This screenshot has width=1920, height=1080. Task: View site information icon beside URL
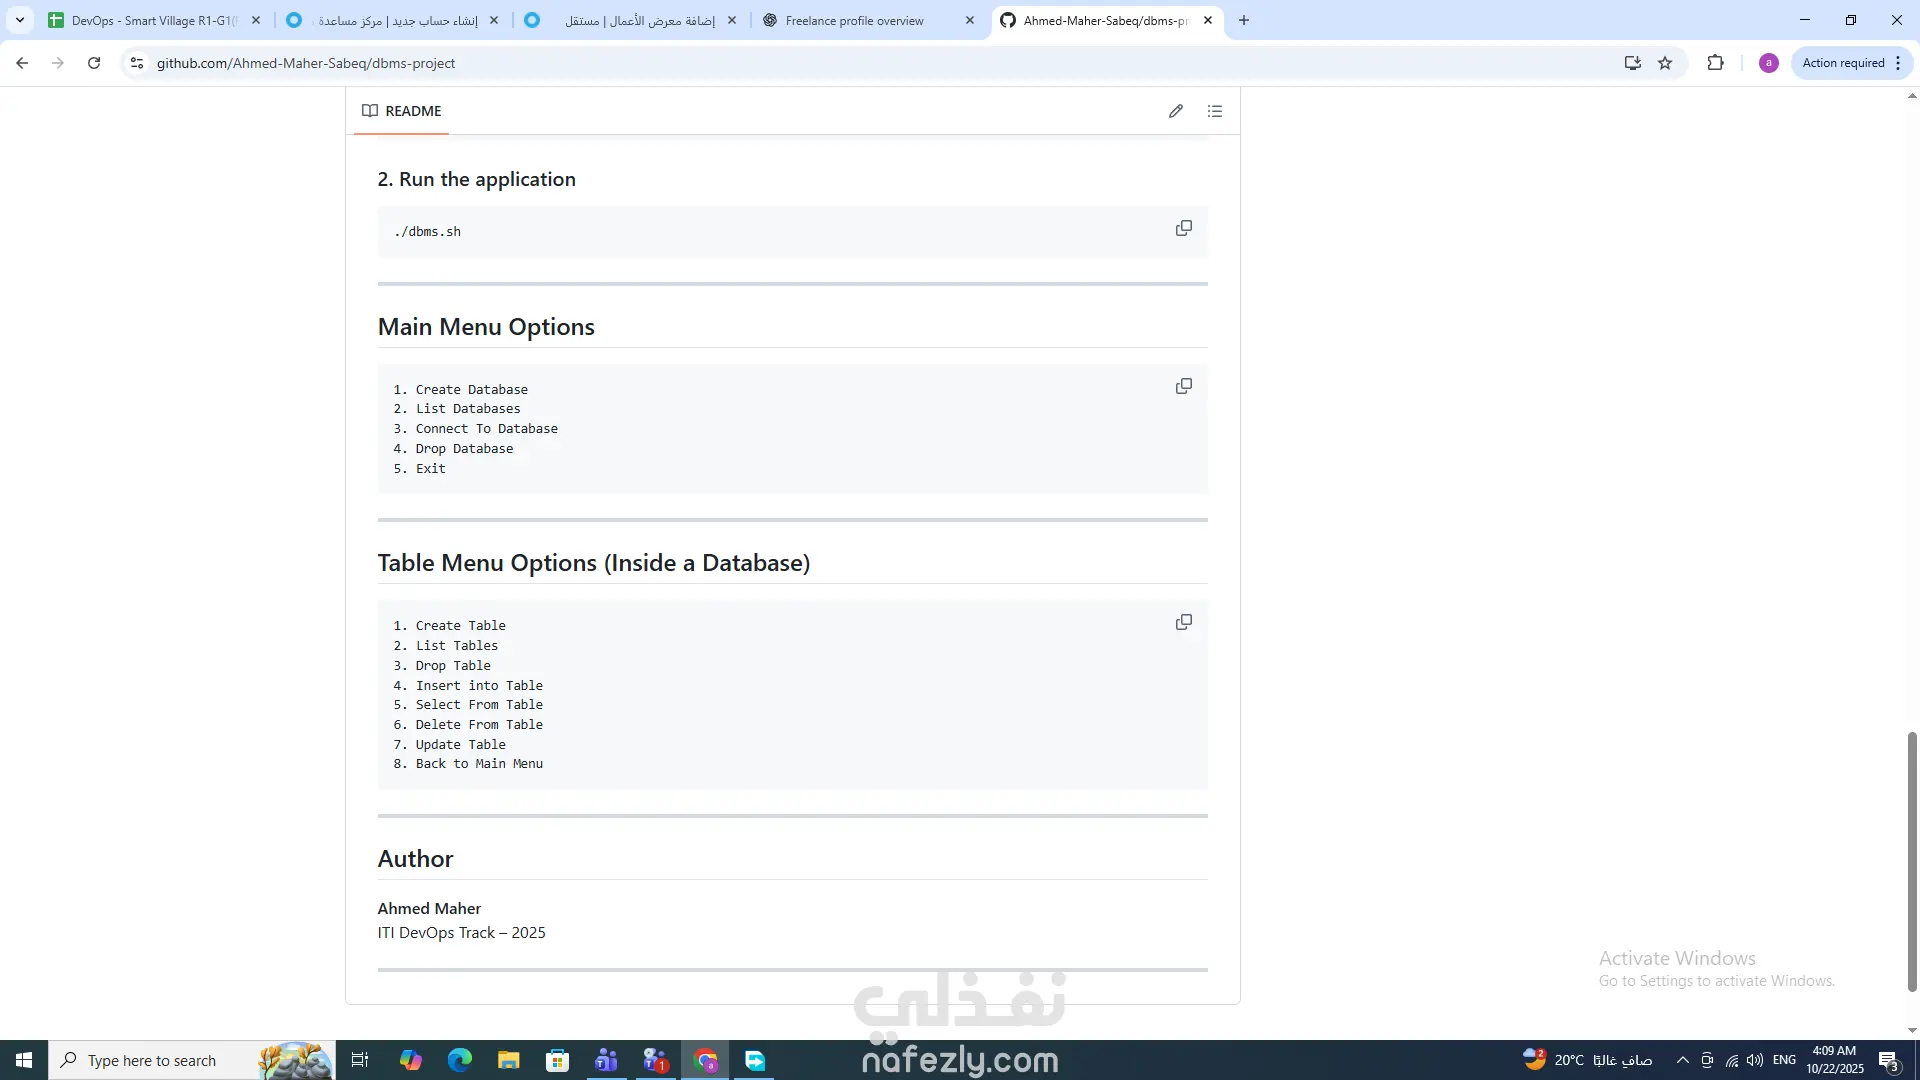point(137,63)
